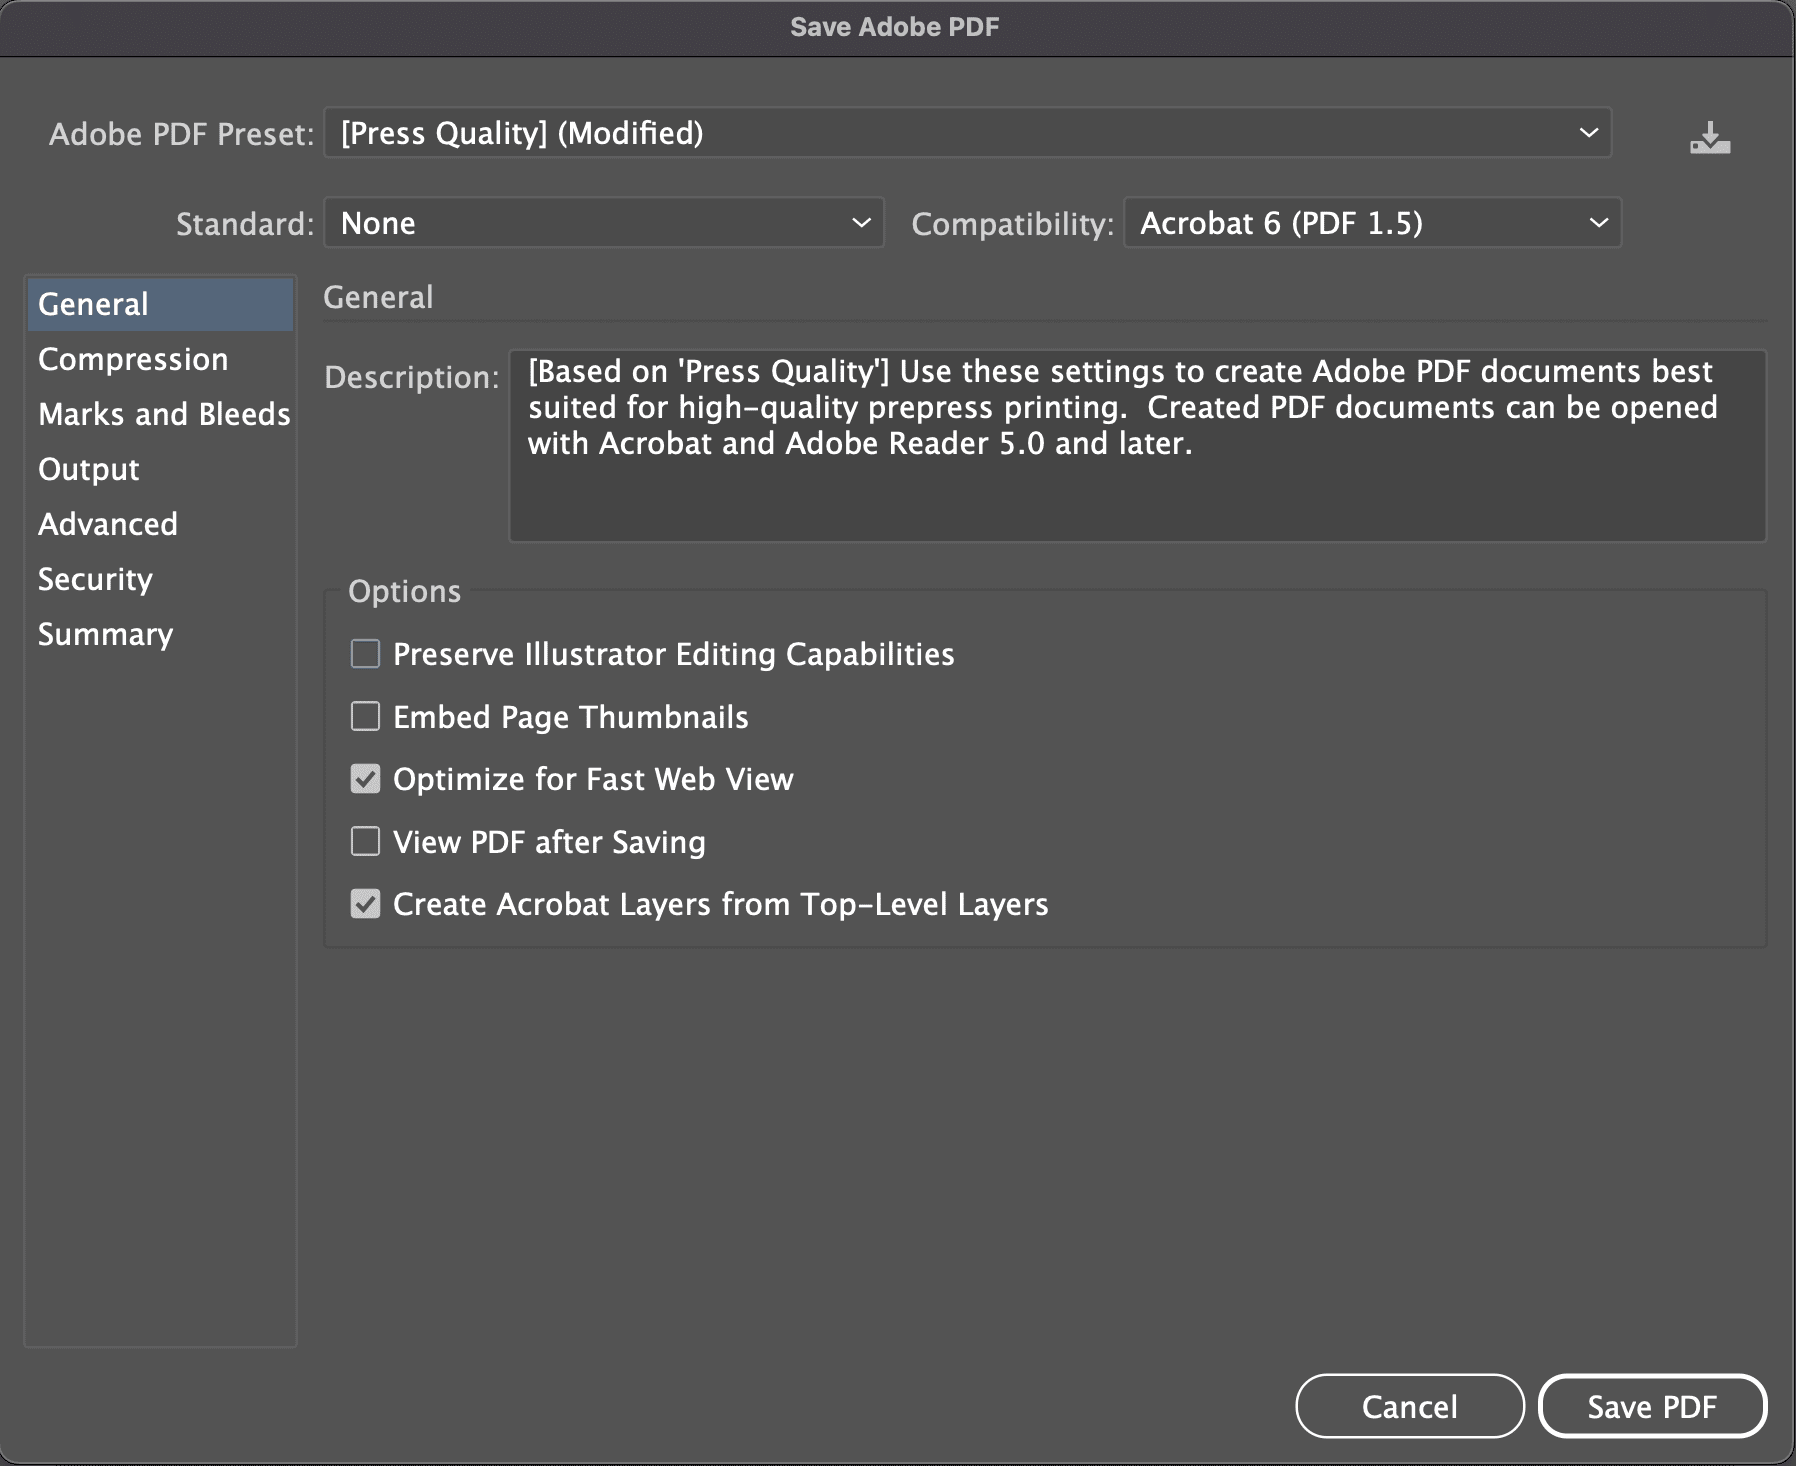Click the Options group heading text
The image size is (1796, 1466).
tap(404, 591)
